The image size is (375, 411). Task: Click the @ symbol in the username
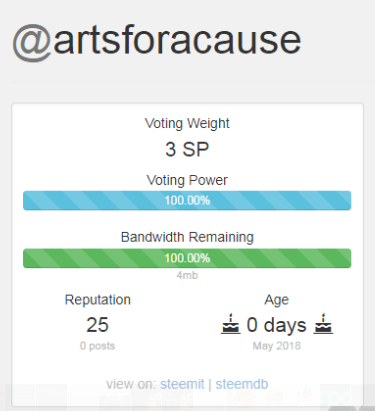[32, 43]
